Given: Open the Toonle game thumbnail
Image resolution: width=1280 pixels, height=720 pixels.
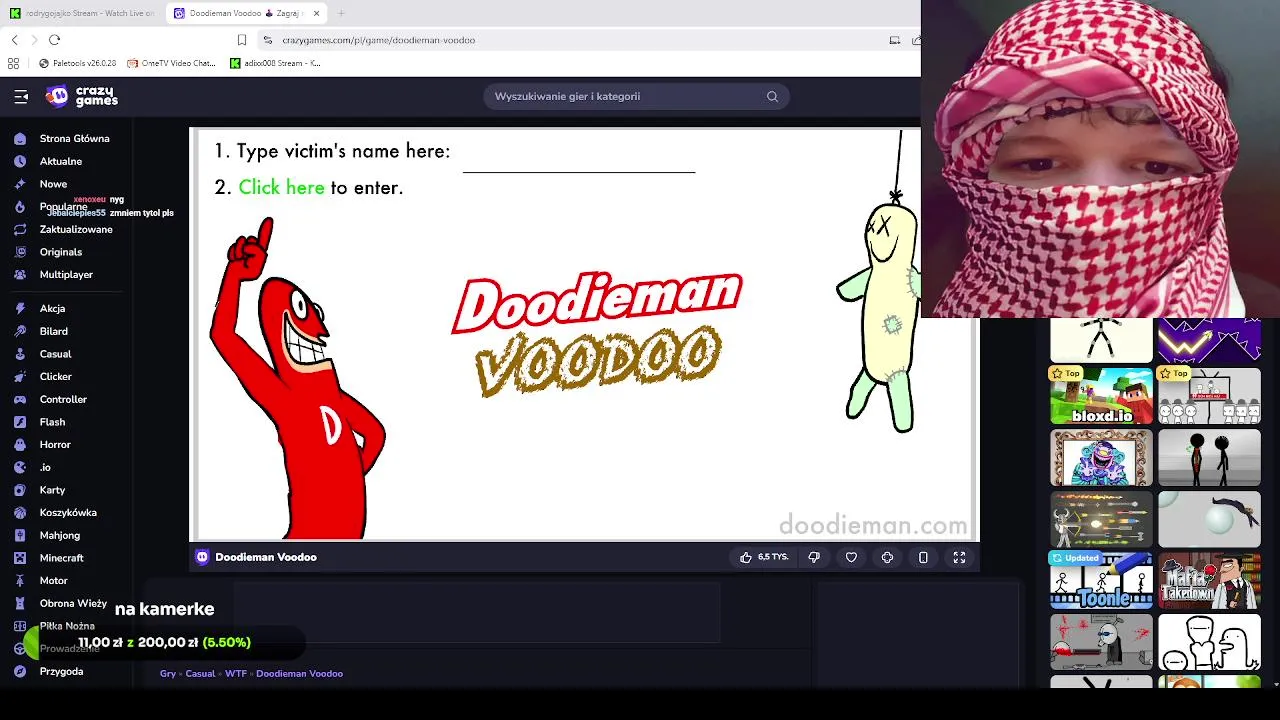Looking at the screenshot, I should click(x=1101, y=581).
